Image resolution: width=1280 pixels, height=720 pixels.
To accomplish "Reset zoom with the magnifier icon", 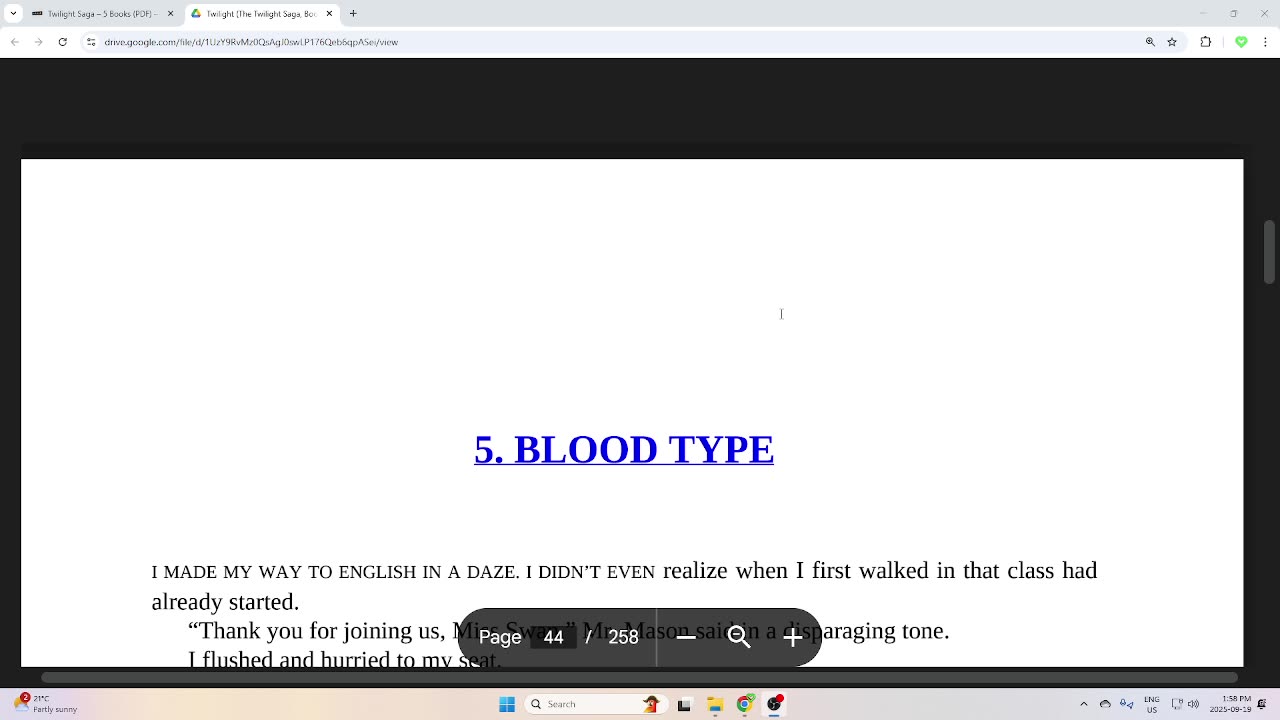I will [x=739, y=637].
